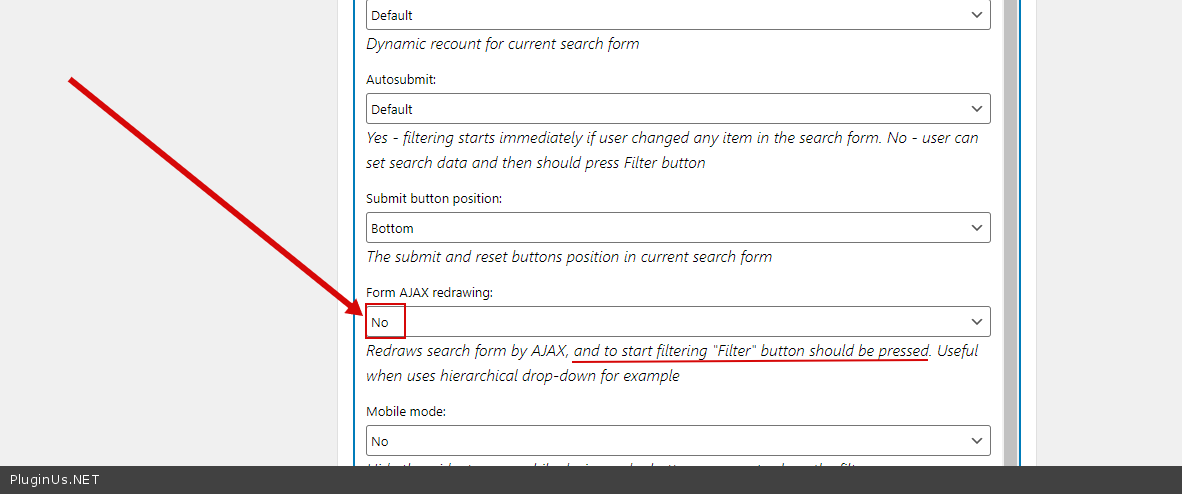This screenshot has height=494, width=1182.
Task: Click the chevron arrow on Mobile mode select
Action: [977, 441]
